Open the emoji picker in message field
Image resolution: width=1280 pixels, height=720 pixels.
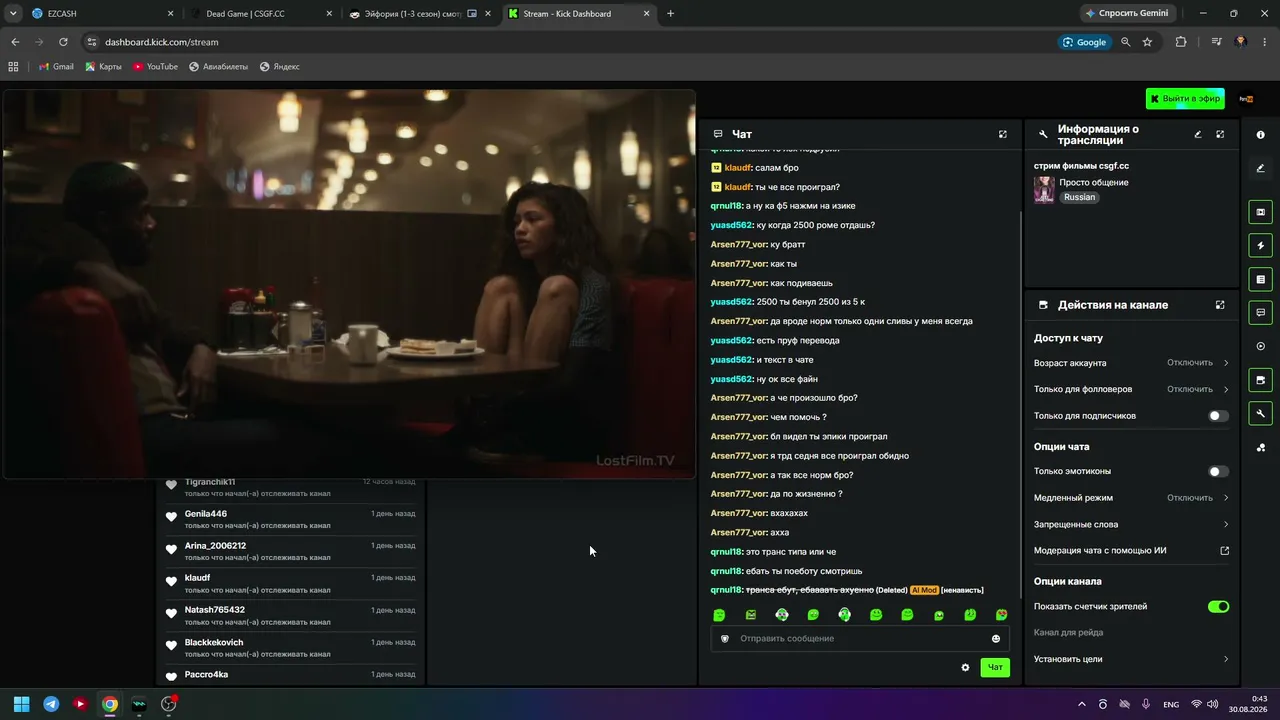click(x=996, y=639)
